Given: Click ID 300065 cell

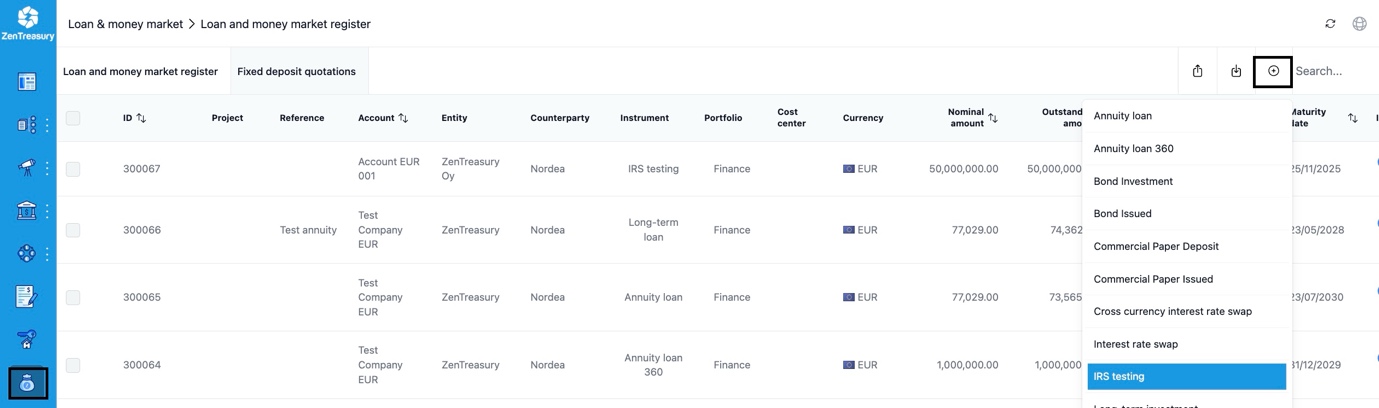Looking at the screenshot, I should click(141, 297).
